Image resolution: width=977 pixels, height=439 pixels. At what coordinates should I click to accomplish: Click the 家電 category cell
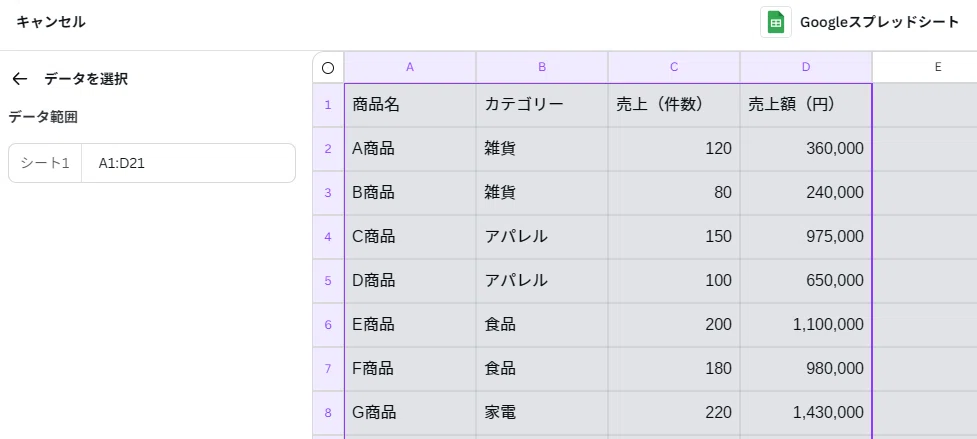click(542, 413)
